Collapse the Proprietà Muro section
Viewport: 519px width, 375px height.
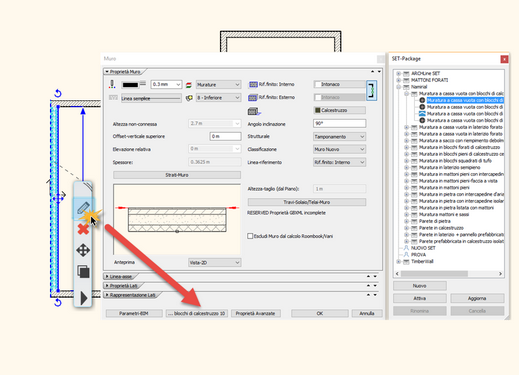(x=107, y=72)
